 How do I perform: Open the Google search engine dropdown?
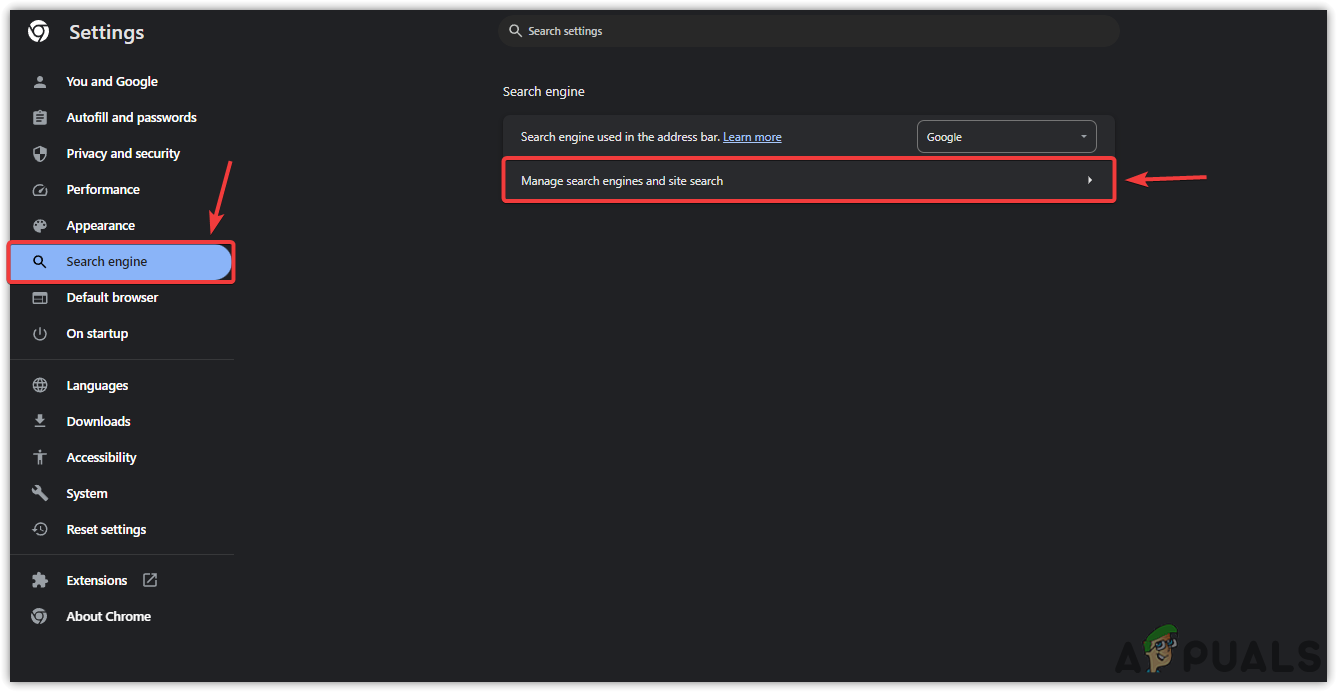pyautogui.click(x=1006, y=137)
